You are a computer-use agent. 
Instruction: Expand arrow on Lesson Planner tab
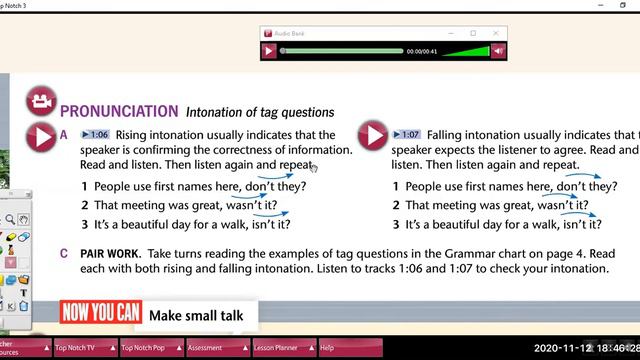click(311, 348)
